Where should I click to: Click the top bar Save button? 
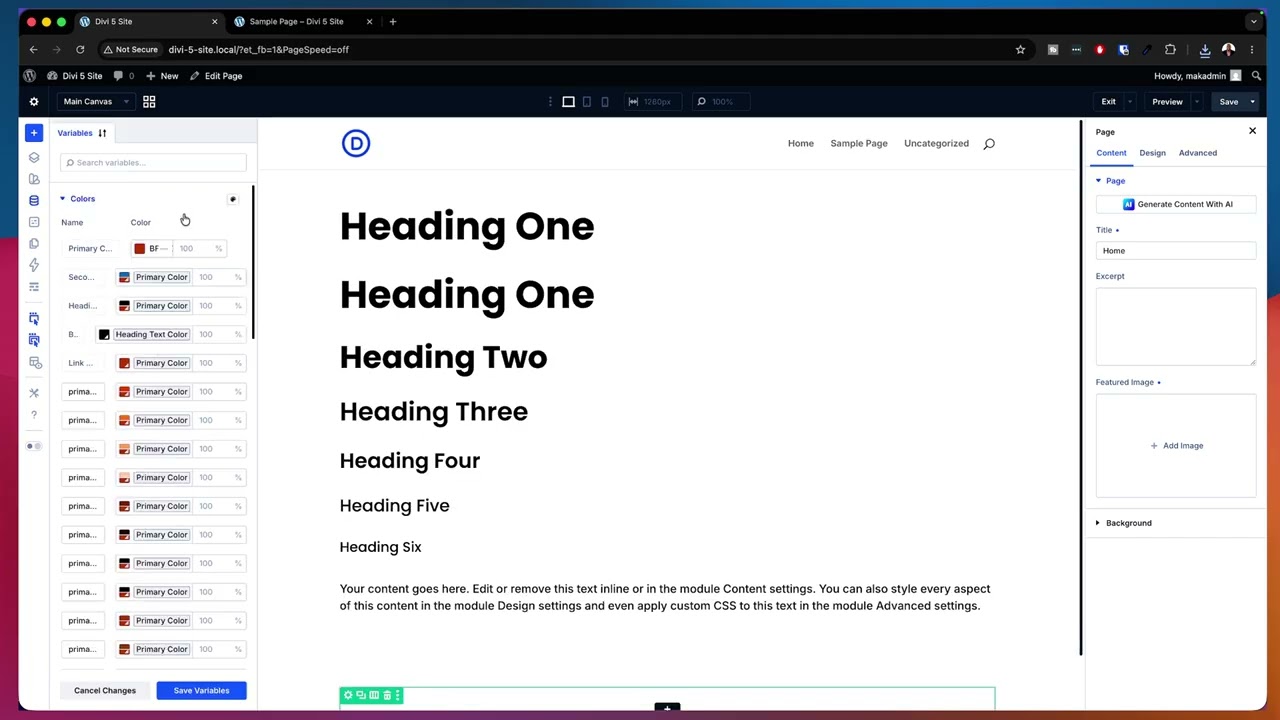(x=1228, y=101)
